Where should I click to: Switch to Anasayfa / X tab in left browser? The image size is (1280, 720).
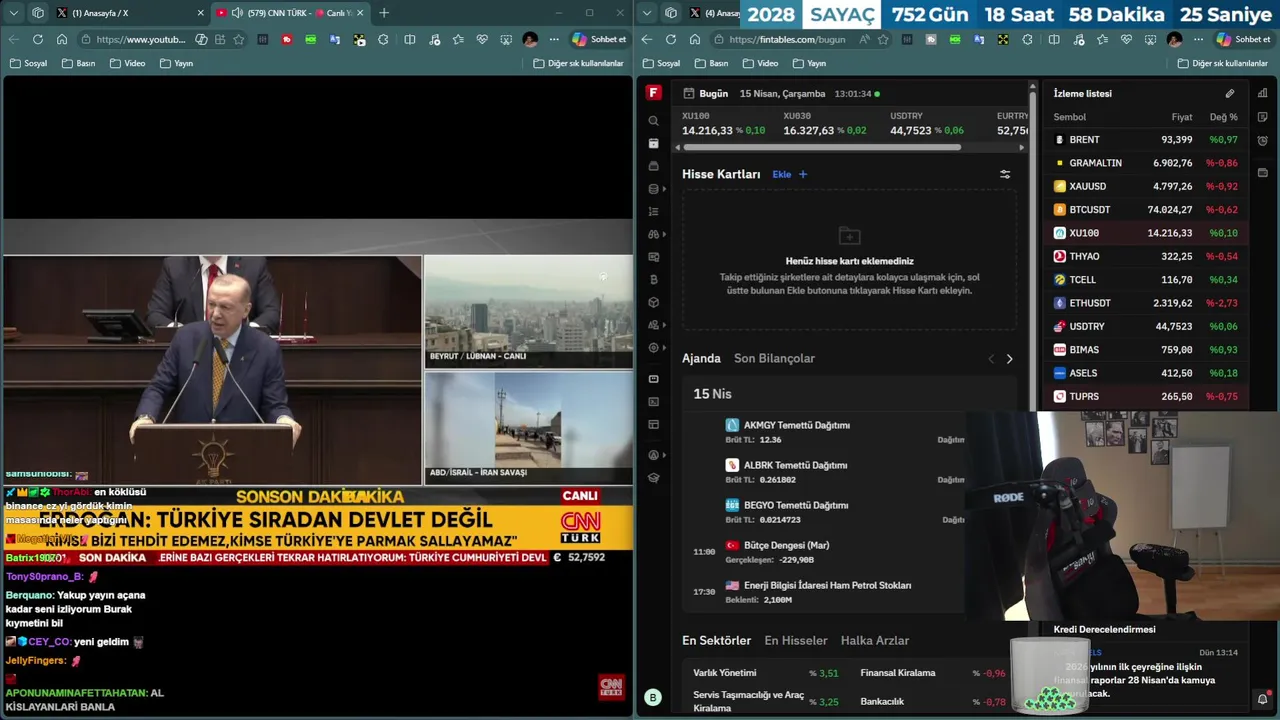[131, 13]
